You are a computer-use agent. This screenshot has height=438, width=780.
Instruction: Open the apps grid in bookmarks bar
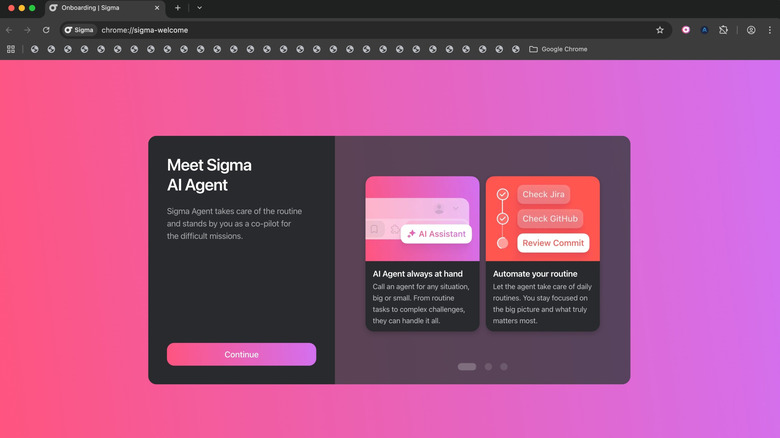(11, 49)
